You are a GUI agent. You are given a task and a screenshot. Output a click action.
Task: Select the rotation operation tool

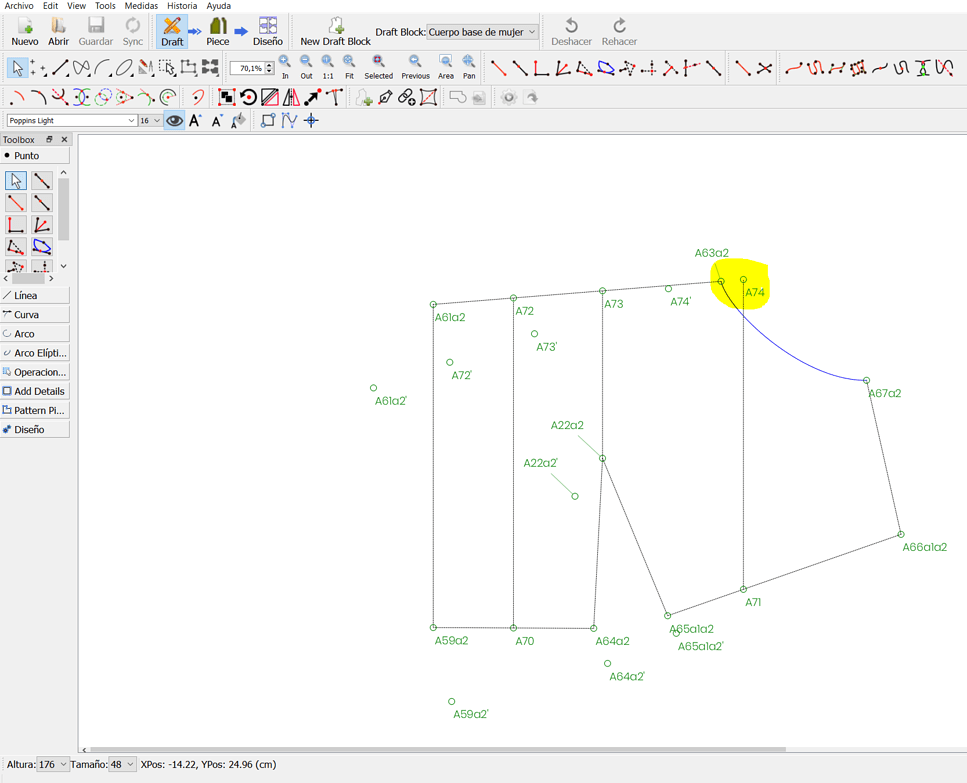coord(250,97)
